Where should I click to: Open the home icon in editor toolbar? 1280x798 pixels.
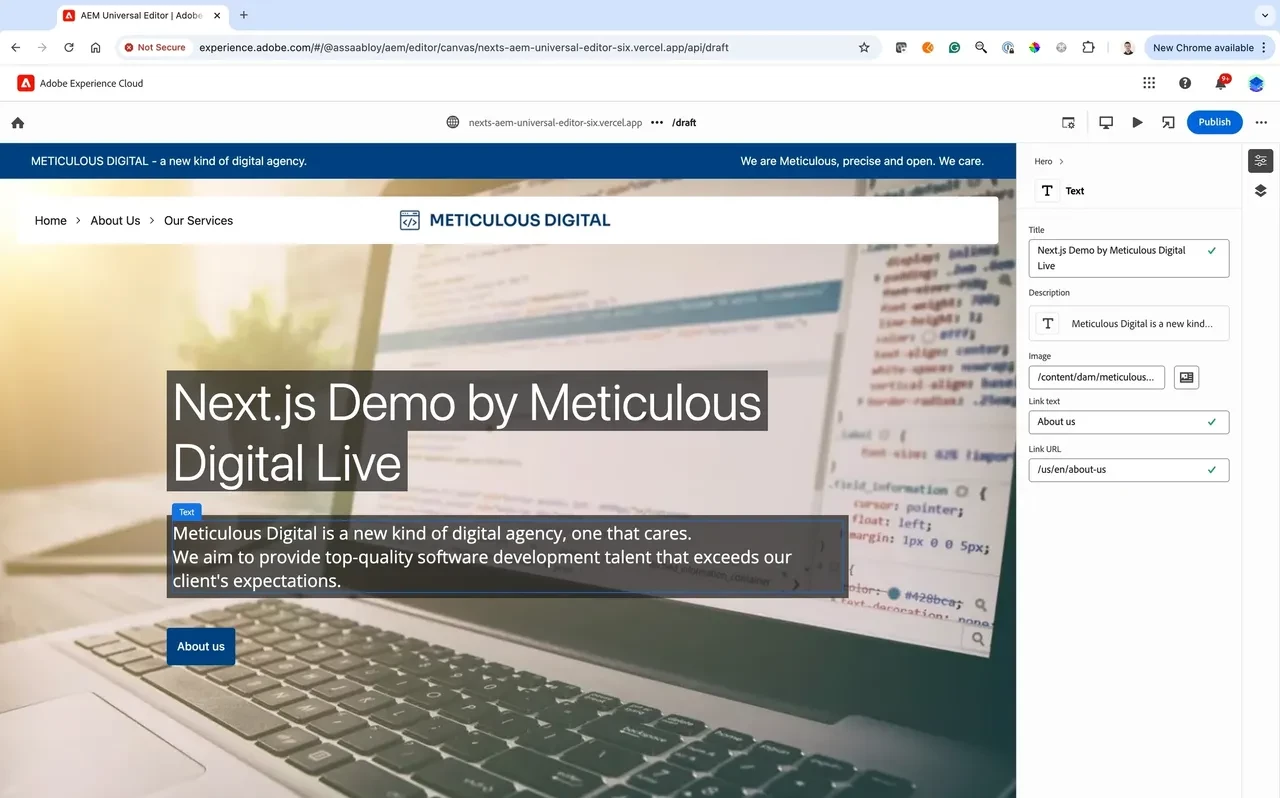[17, 123]
